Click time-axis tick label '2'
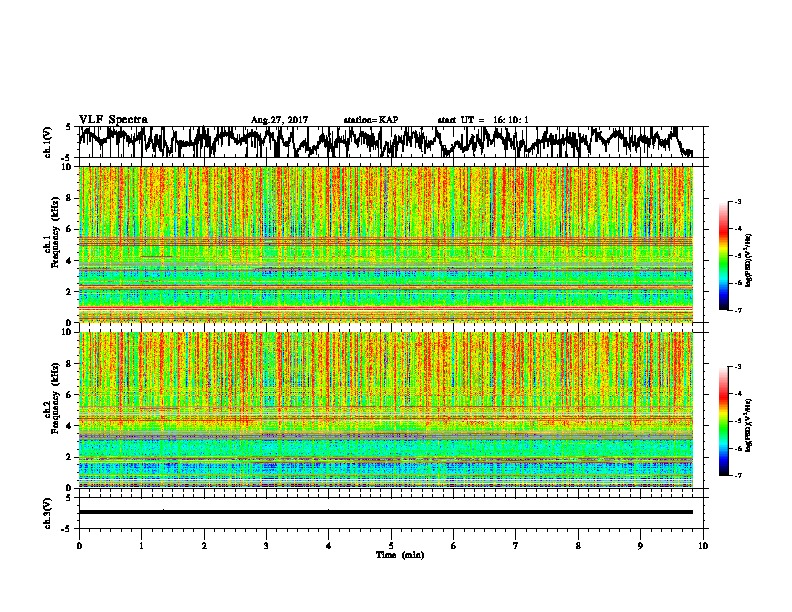Image resolution: width=792 pixels, height=612 pixels. tap(204, 546)
